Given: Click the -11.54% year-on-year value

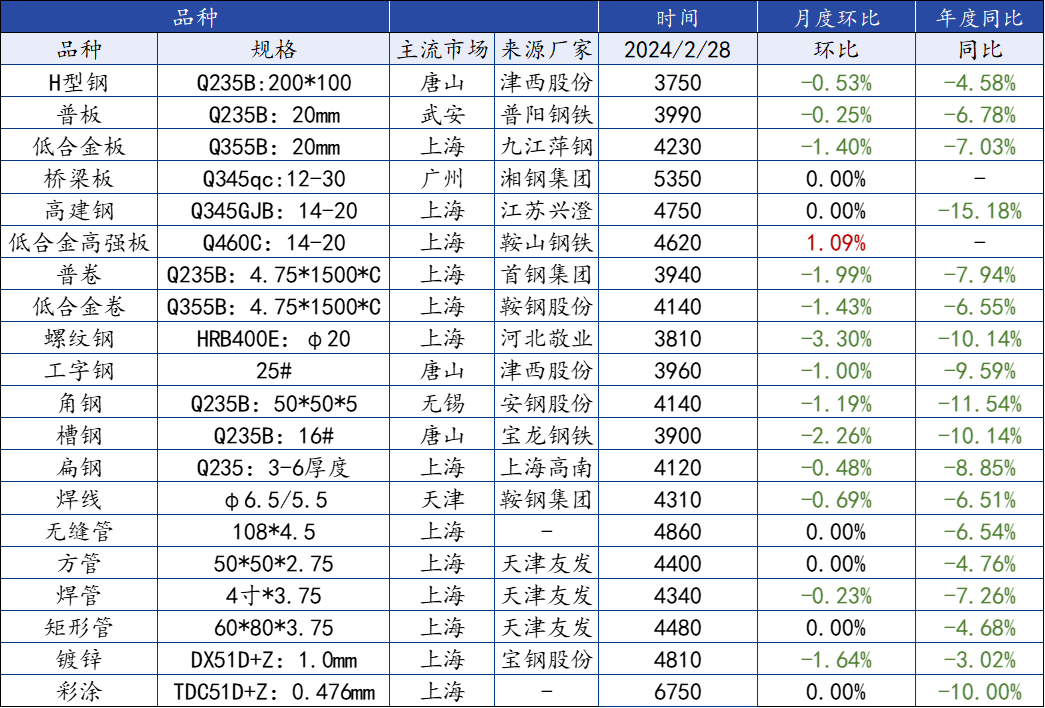Looking at the screenshot, I should 980,403.
